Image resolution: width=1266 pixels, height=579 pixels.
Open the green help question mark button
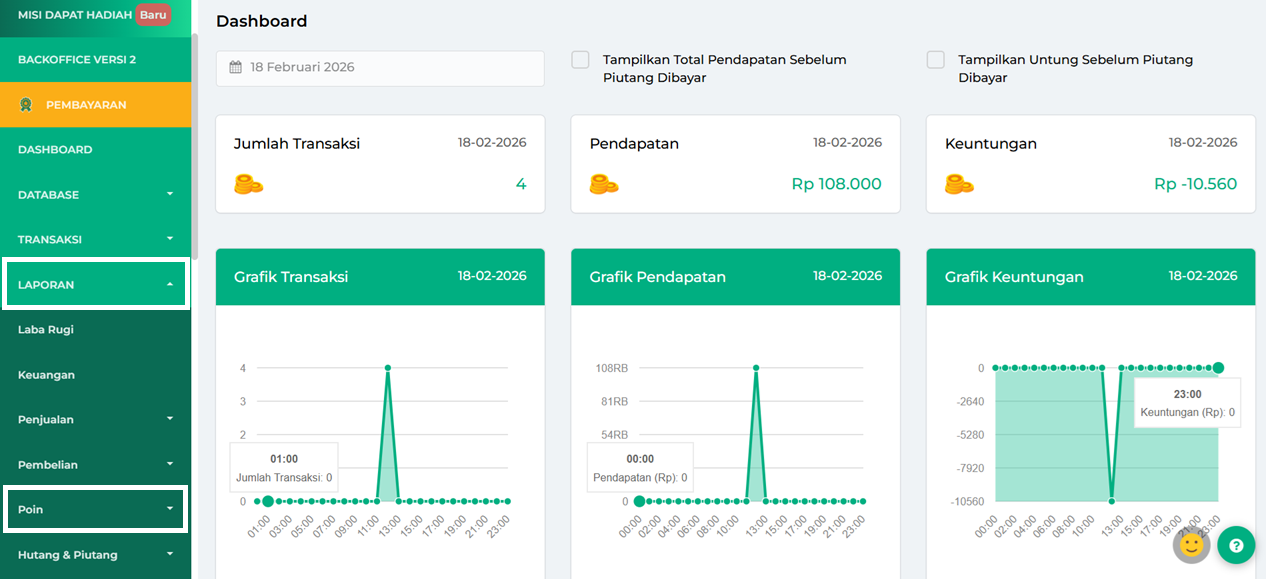pyautogui.click(x=1236, y=545)
